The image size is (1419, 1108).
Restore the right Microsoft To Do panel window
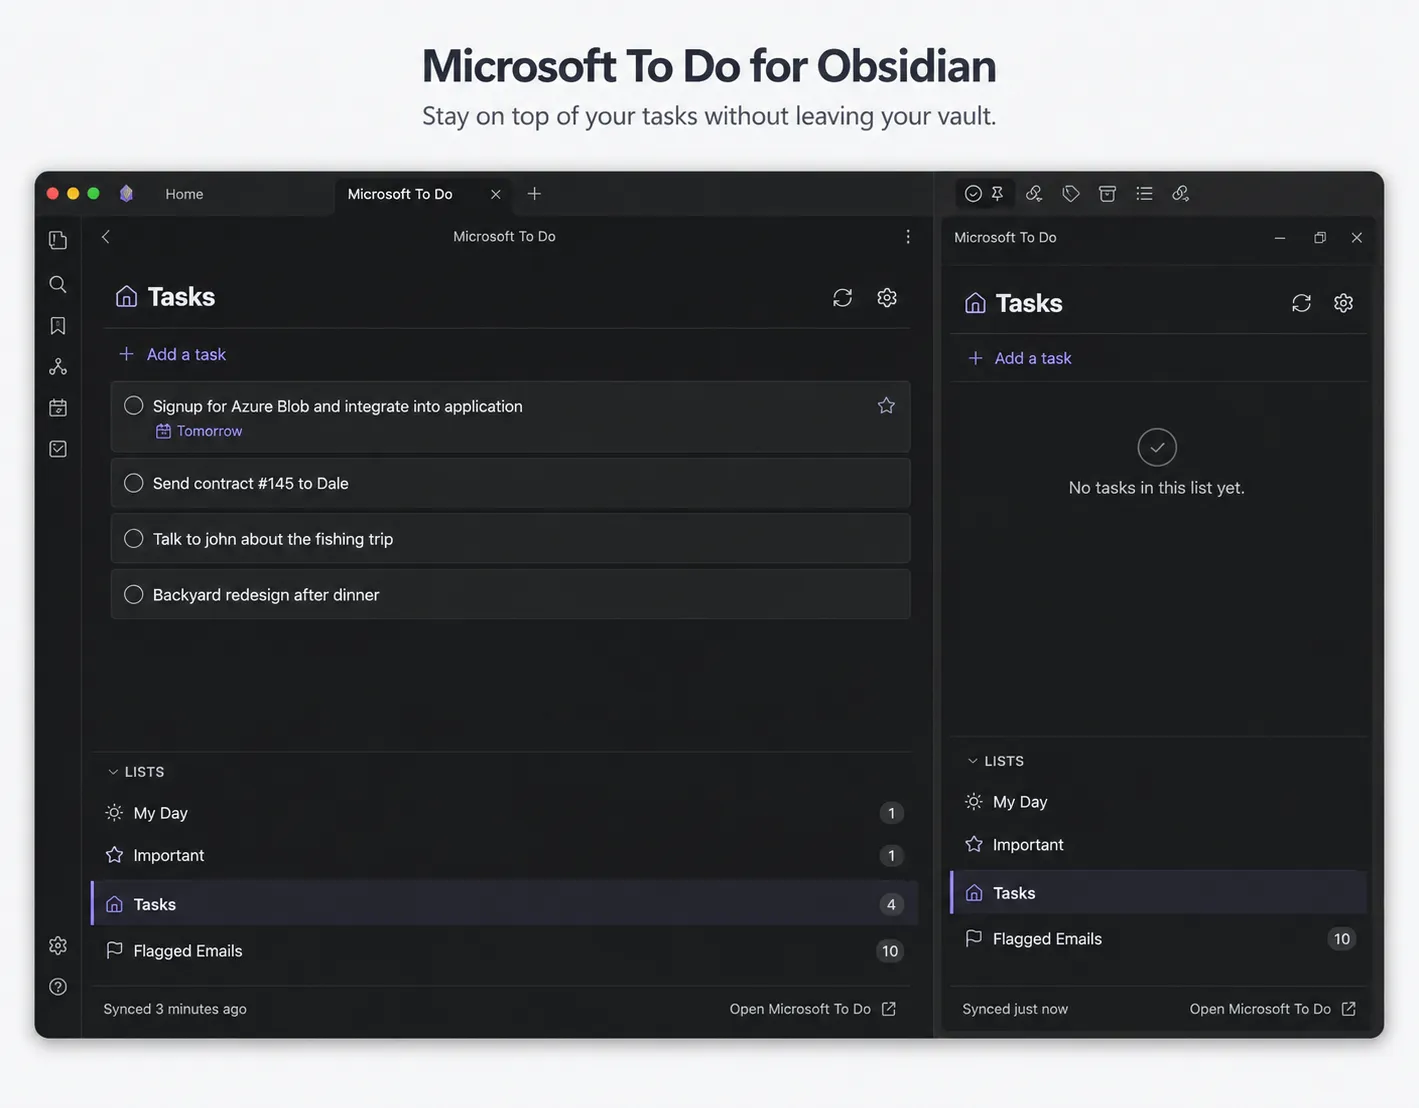(1320, 238)
